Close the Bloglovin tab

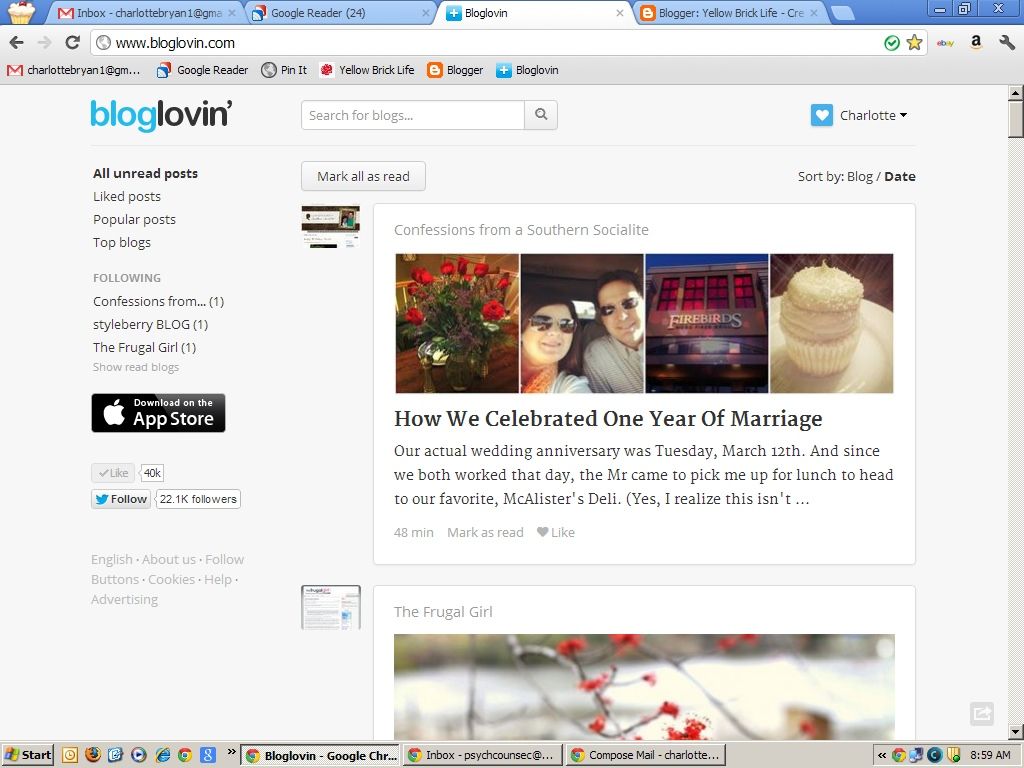tap(619, 13)
